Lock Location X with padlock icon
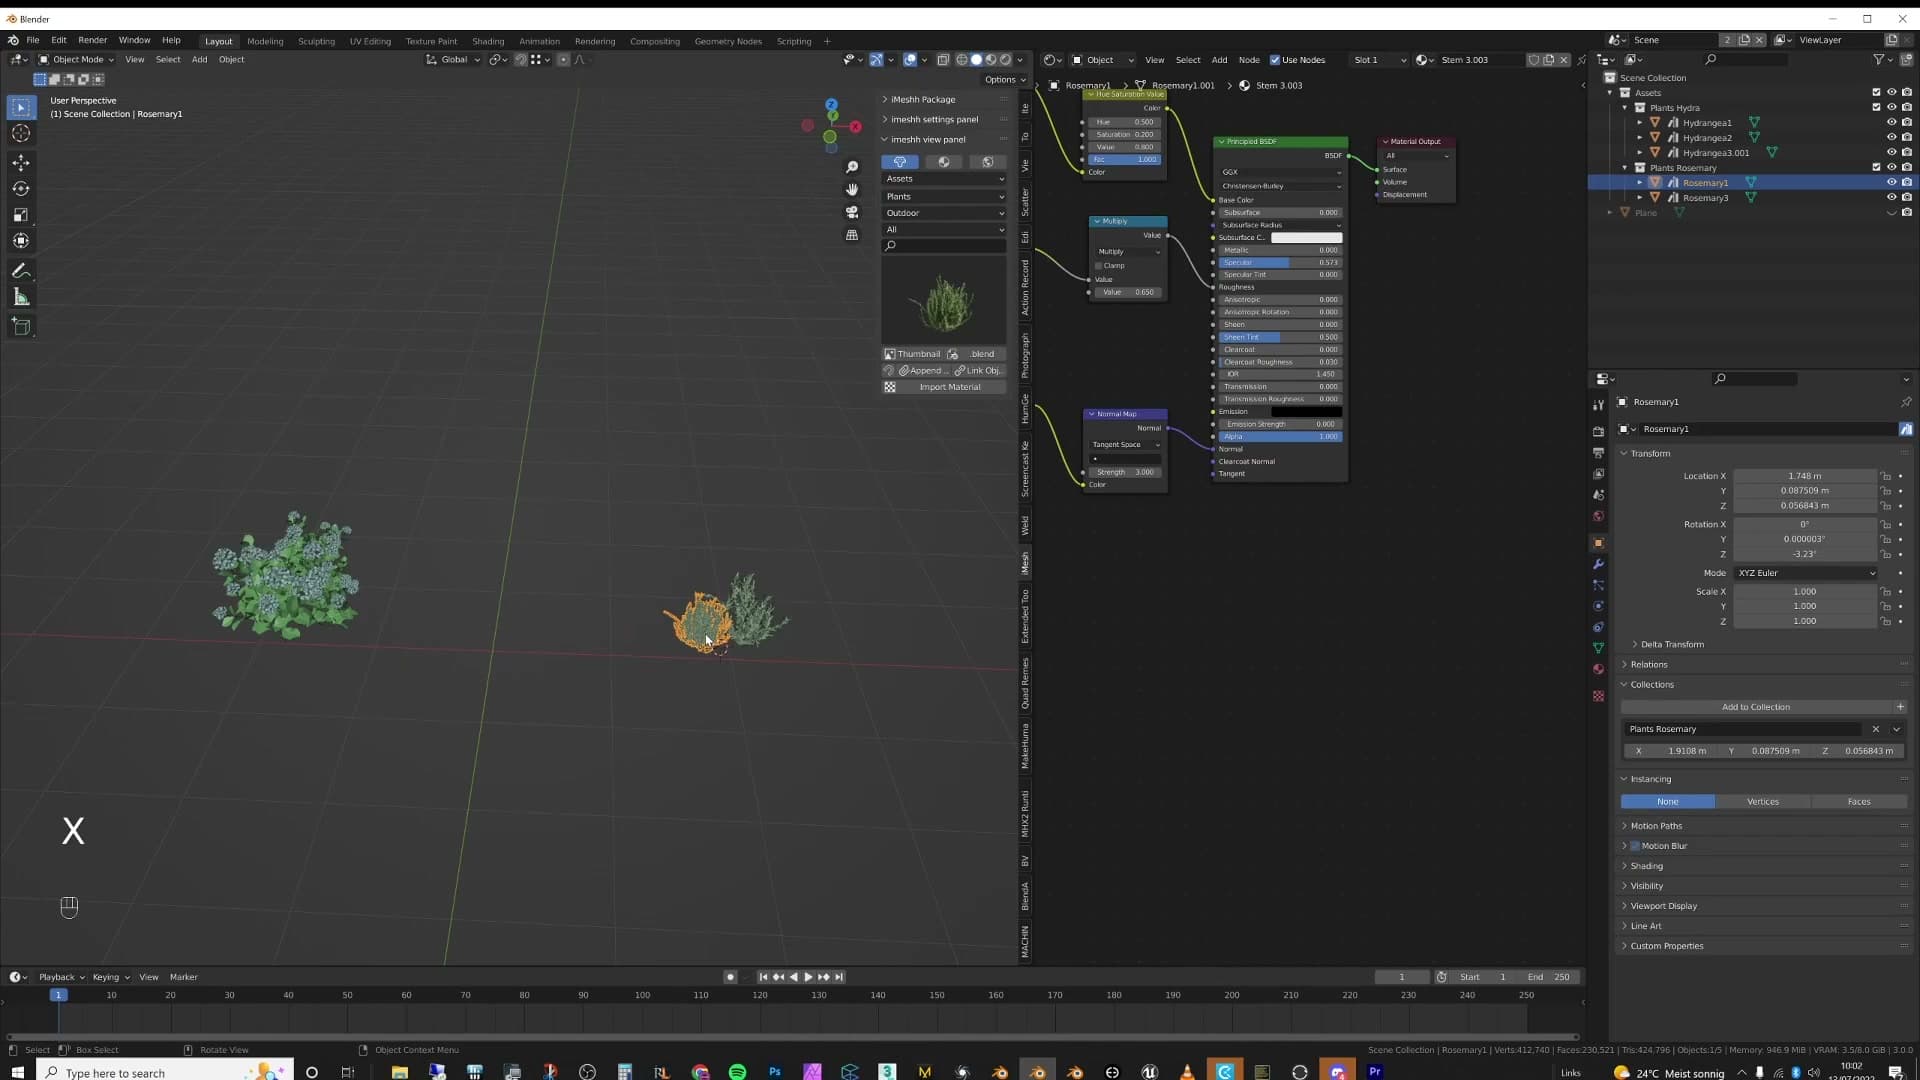The height and width of the screenshot is (1080, 1920). [x=1885, y=476]
